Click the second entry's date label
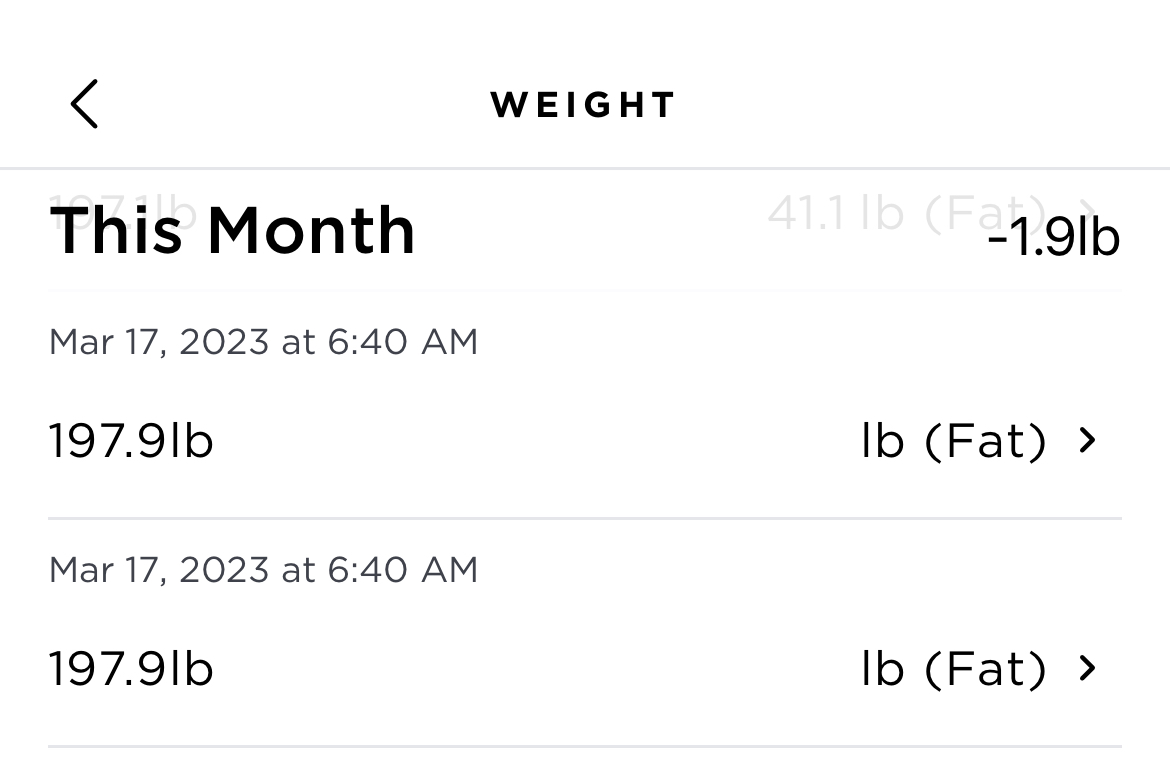This screenshot has width=1170, height=763. coord(263,570)
